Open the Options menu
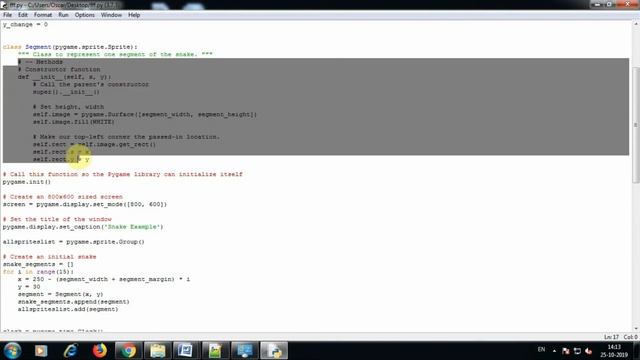This screenshot has width=640, height=360. tap(84, 15)
